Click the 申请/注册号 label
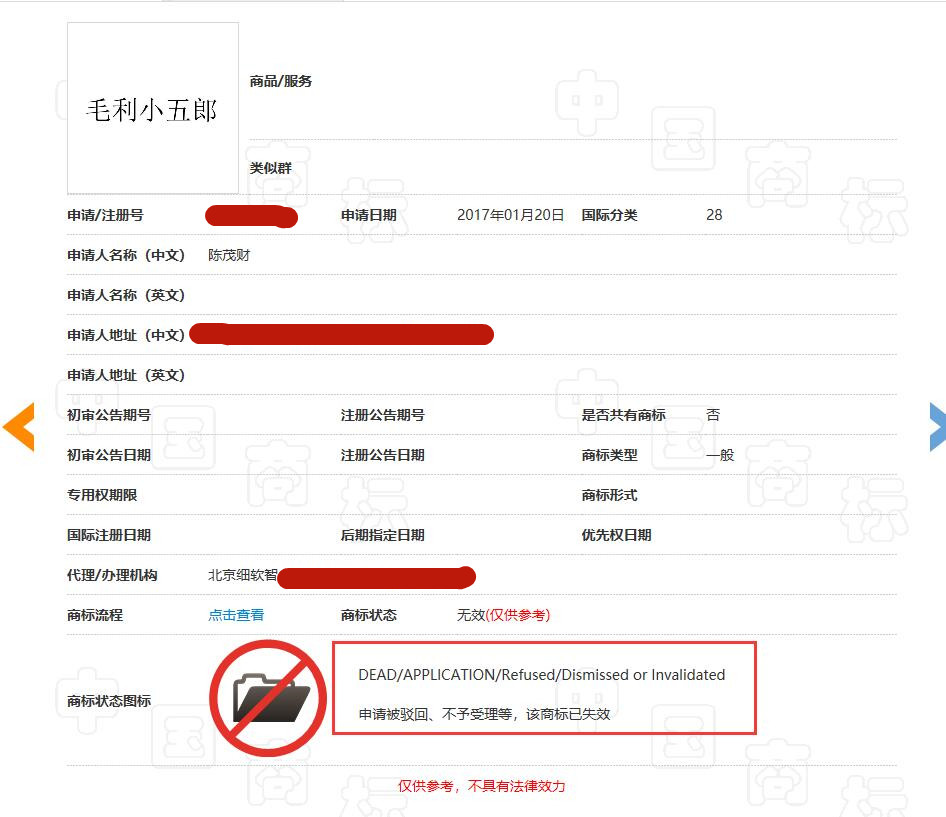Viewport: 946px width, 817px height. point(105,215)
